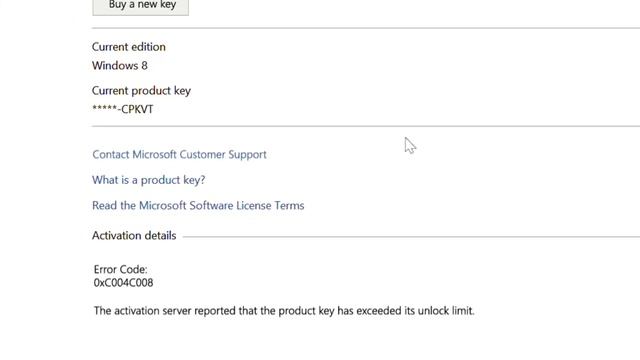Click the Activation details heading

pos(134,236)
